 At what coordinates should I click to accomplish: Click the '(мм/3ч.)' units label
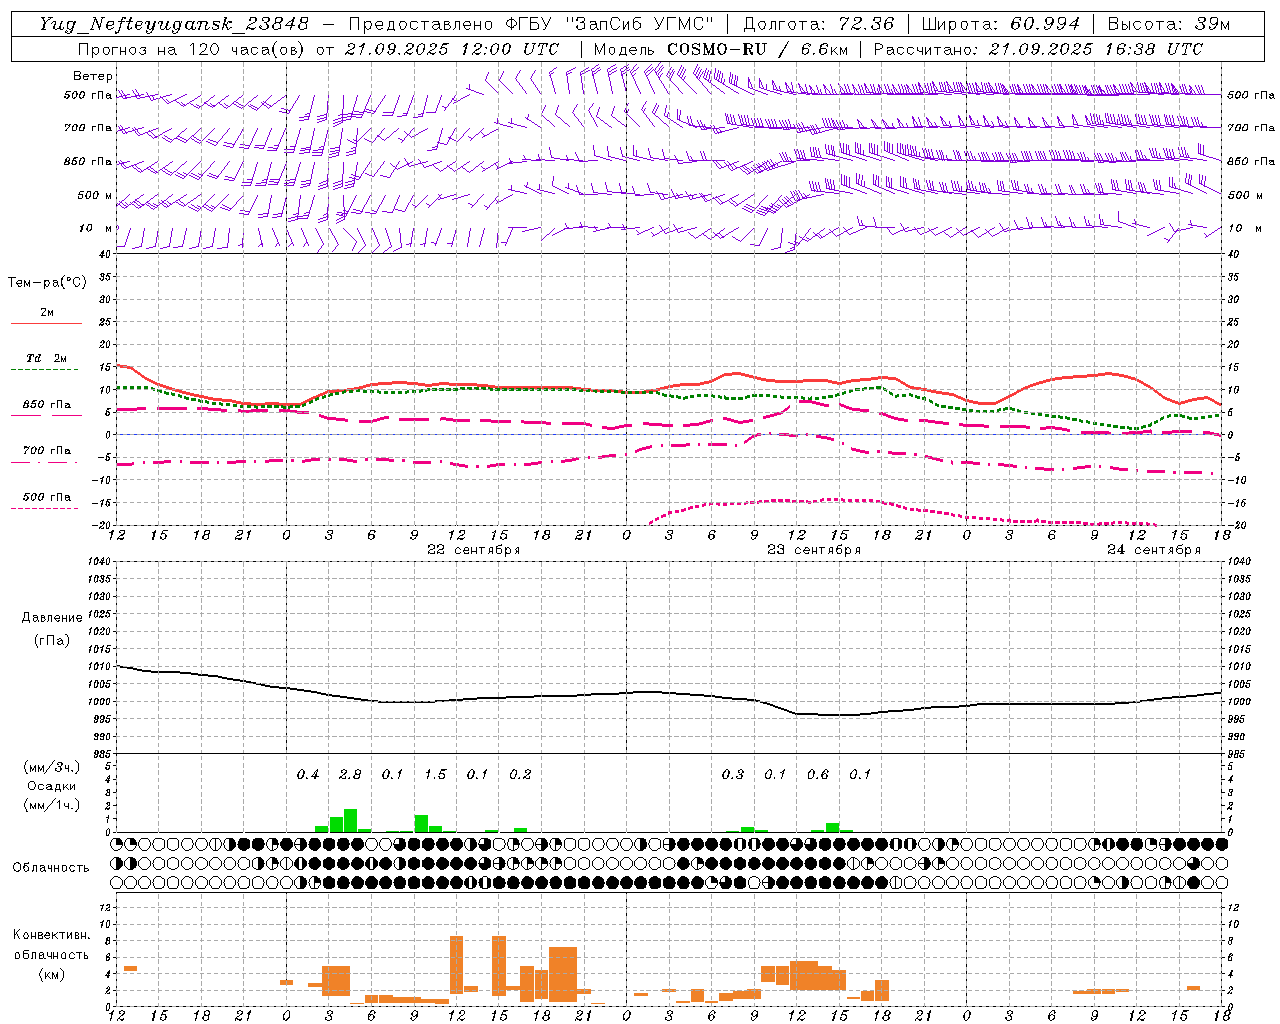tap(52, 768)
